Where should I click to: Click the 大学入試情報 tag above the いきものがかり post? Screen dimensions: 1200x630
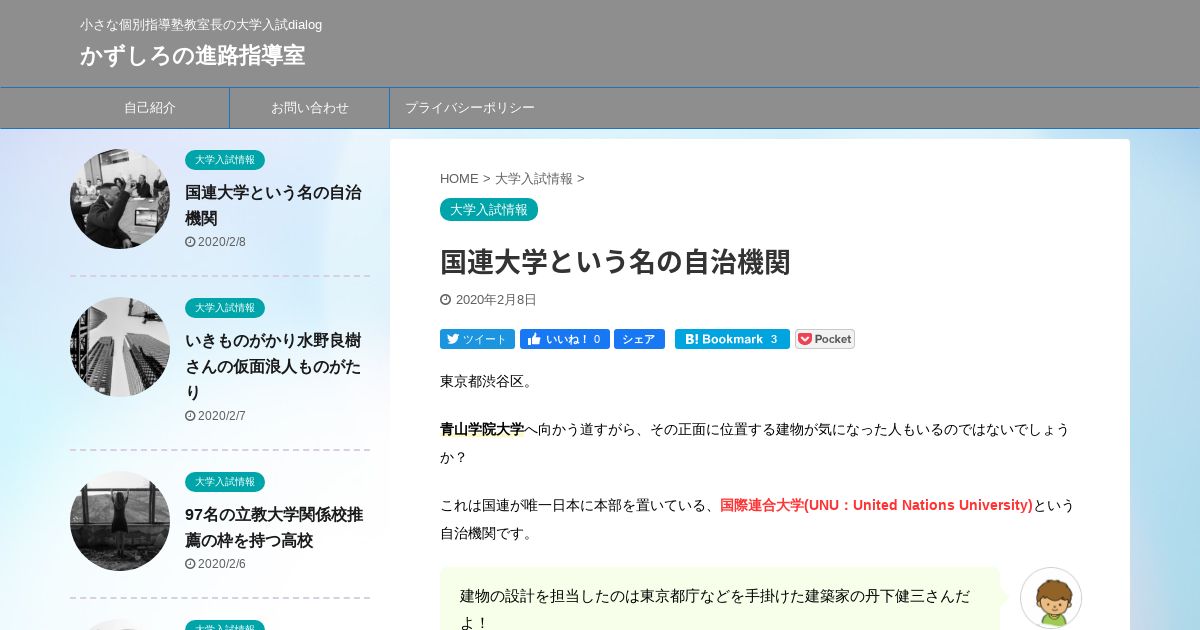[225, 308]
